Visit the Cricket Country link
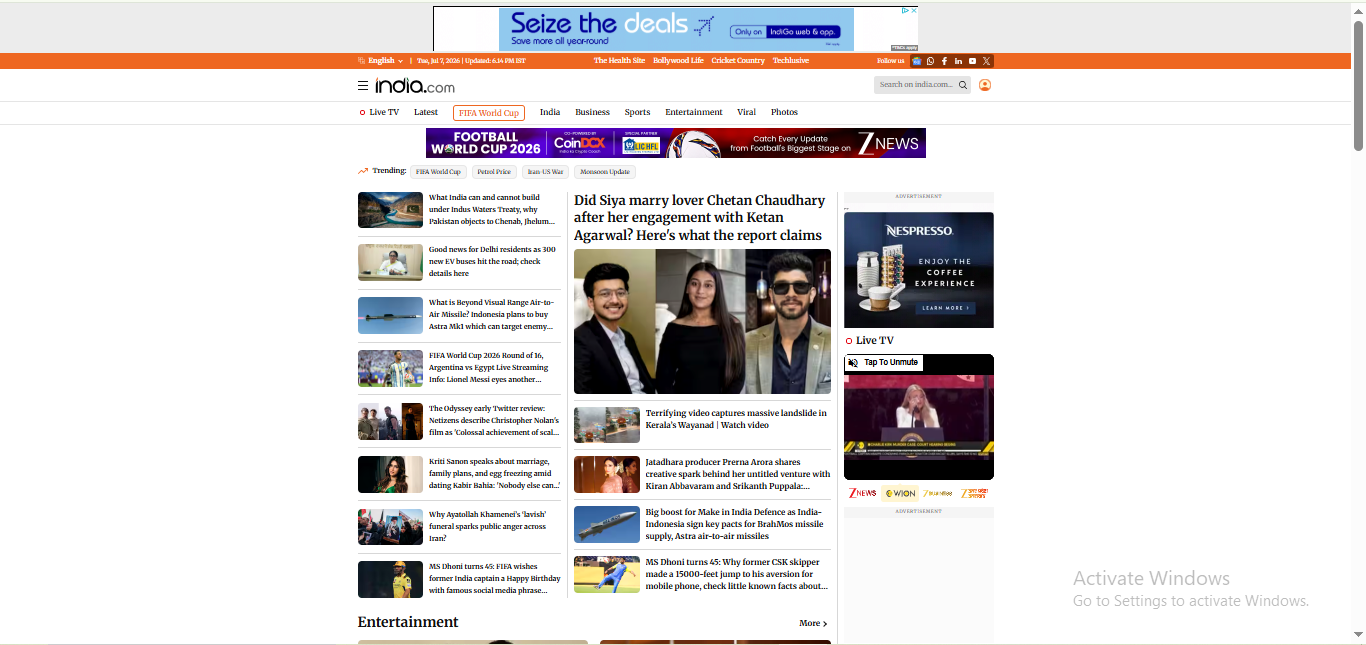This screenshot has width=1366, height=645. 738,61
